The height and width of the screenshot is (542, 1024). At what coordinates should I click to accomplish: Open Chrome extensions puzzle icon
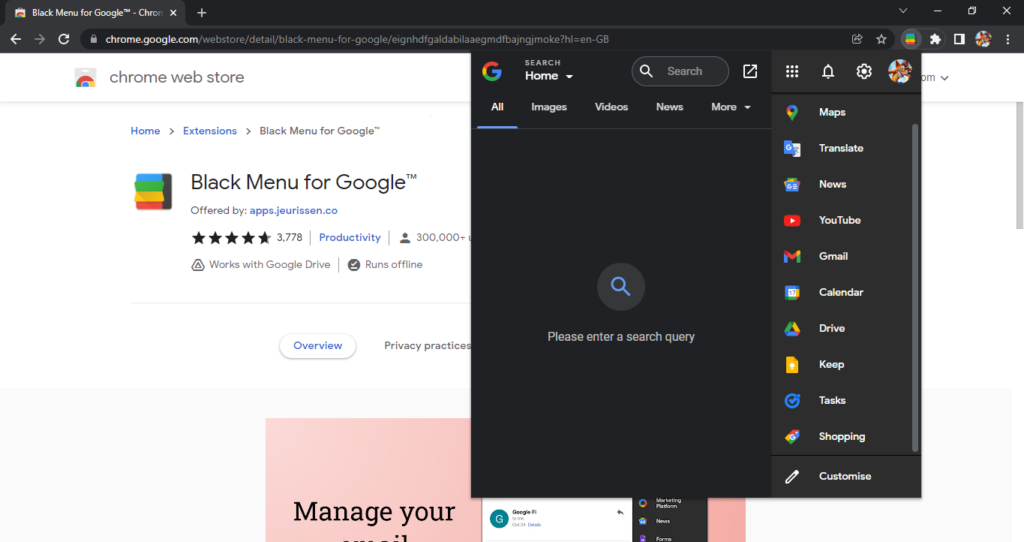935,39
